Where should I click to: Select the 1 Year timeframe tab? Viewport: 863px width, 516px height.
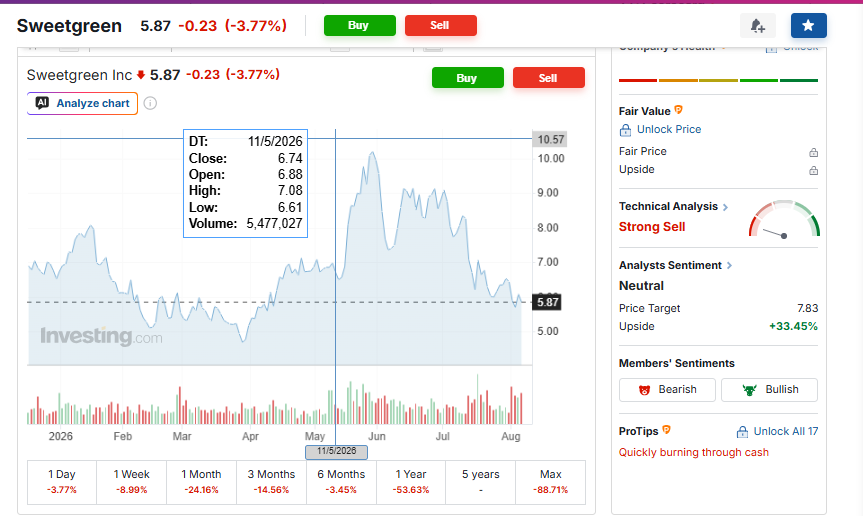[411, 482]
